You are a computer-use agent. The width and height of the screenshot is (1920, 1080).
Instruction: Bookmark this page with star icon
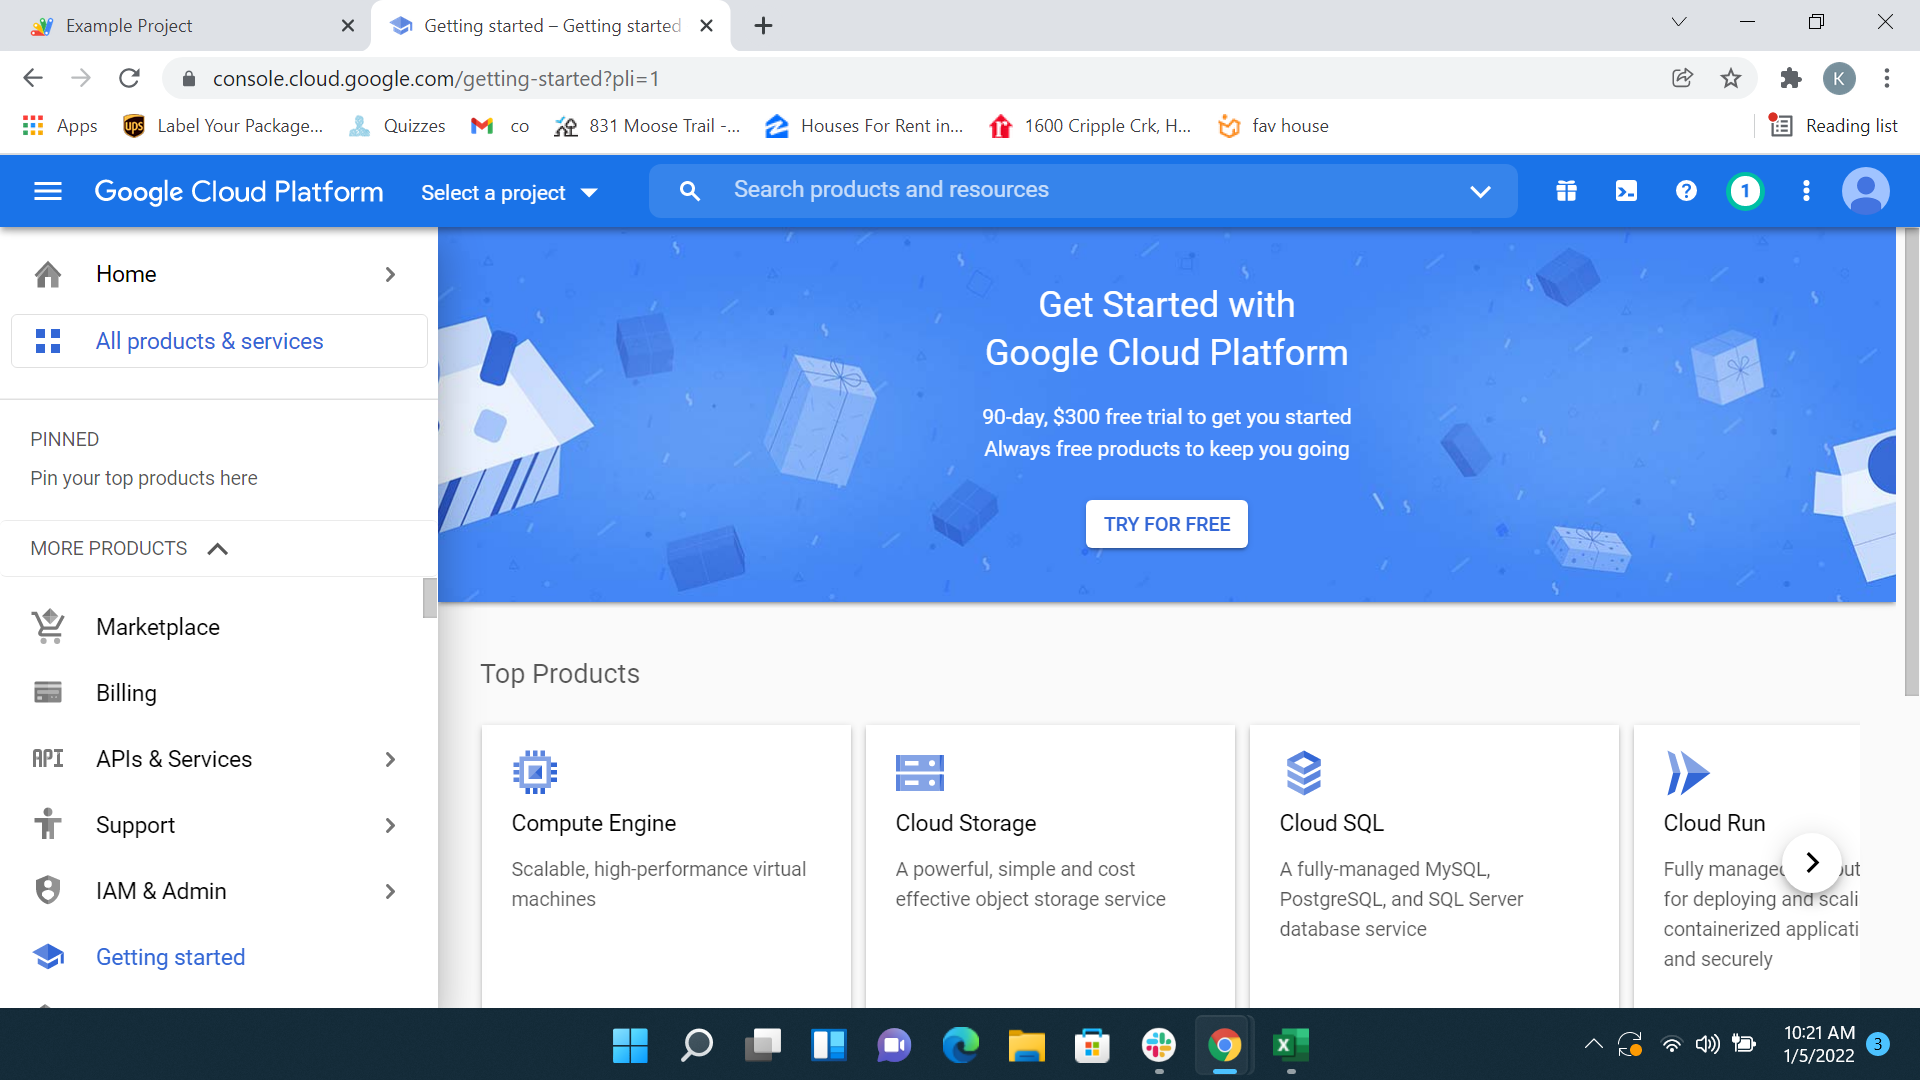coord(1731,78)
